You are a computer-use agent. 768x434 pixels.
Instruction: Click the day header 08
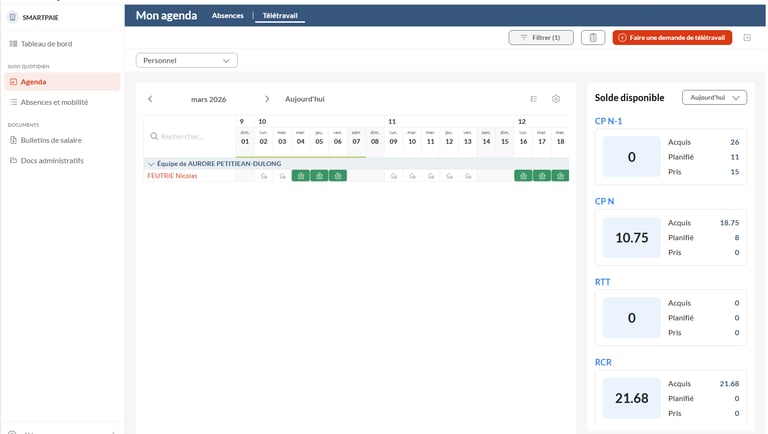pos(375,141)
